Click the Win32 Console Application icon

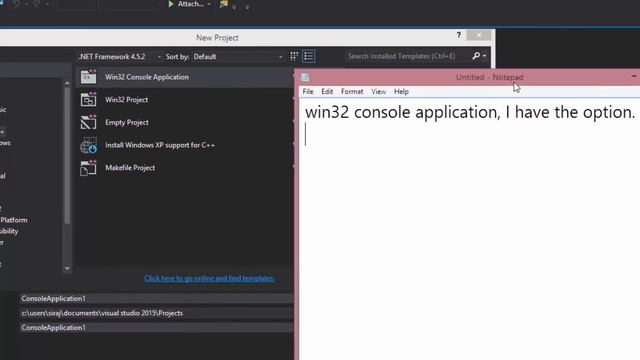(x=88, y=77)
